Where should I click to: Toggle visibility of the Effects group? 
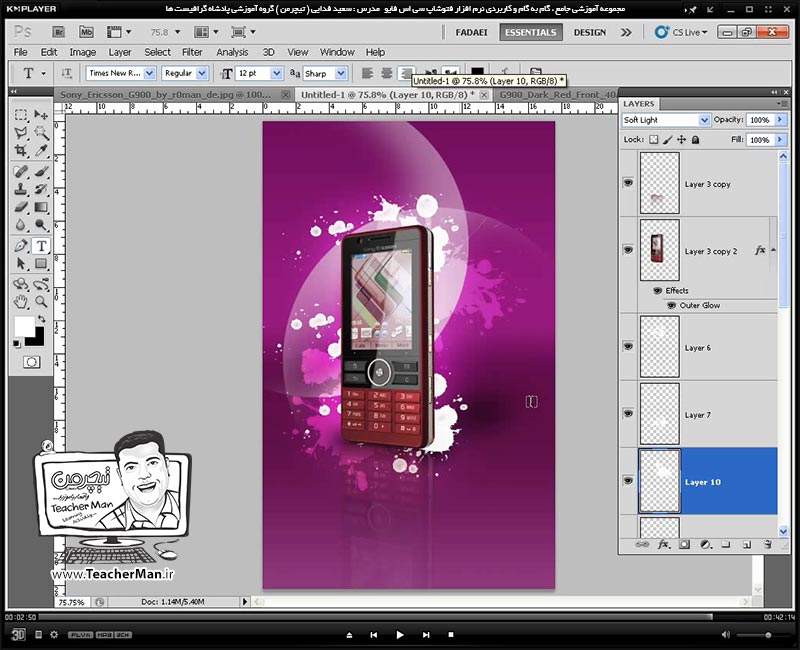click(658, 291)
